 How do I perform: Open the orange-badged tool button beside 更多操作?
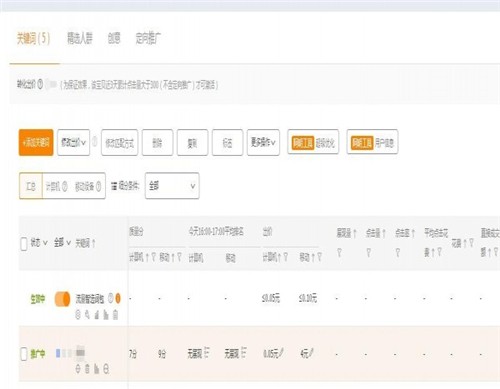[x=313, y=142]
